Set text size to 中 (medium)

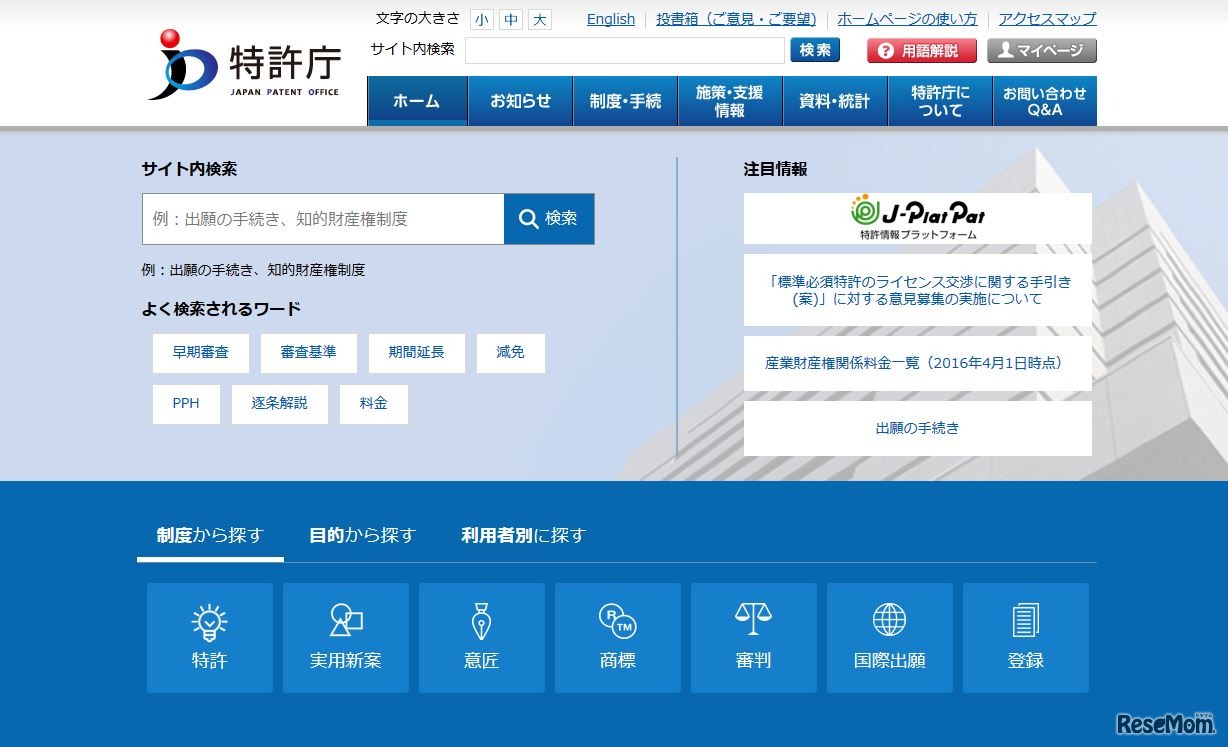(x=510, y=18)
